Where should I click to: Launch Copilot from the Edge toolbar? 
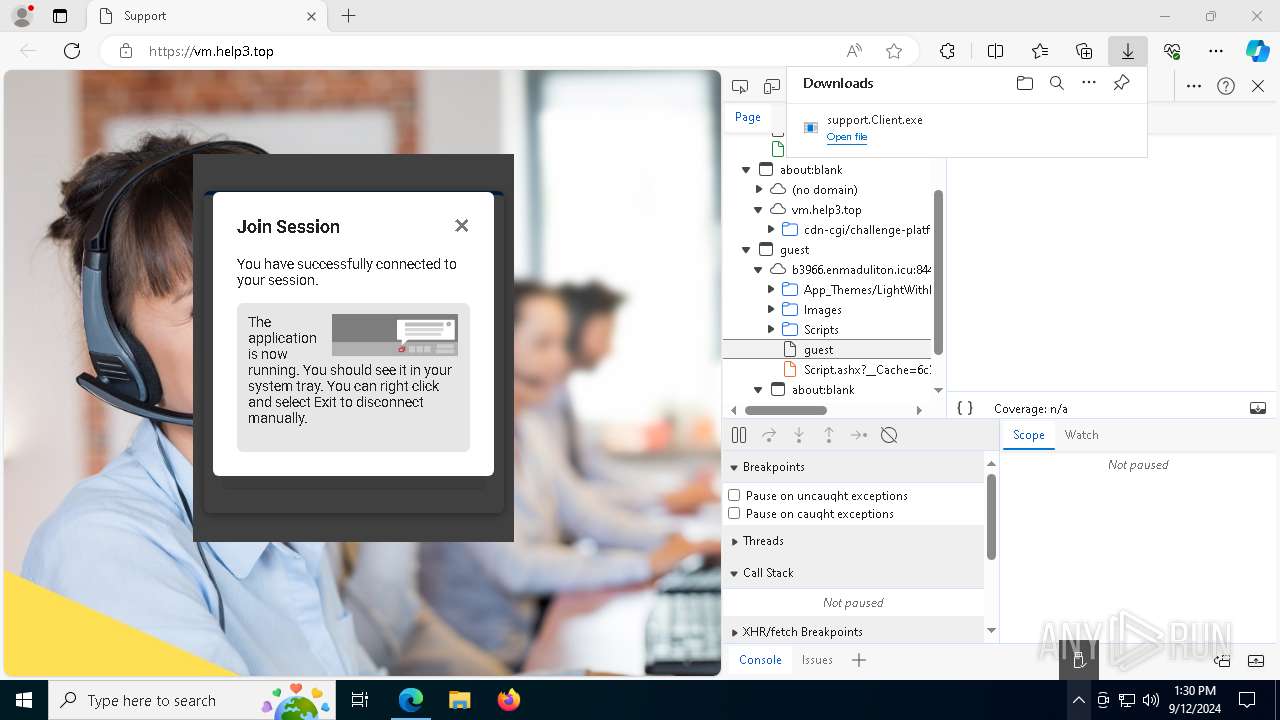pyautogui.click(x=1258, y=51)
